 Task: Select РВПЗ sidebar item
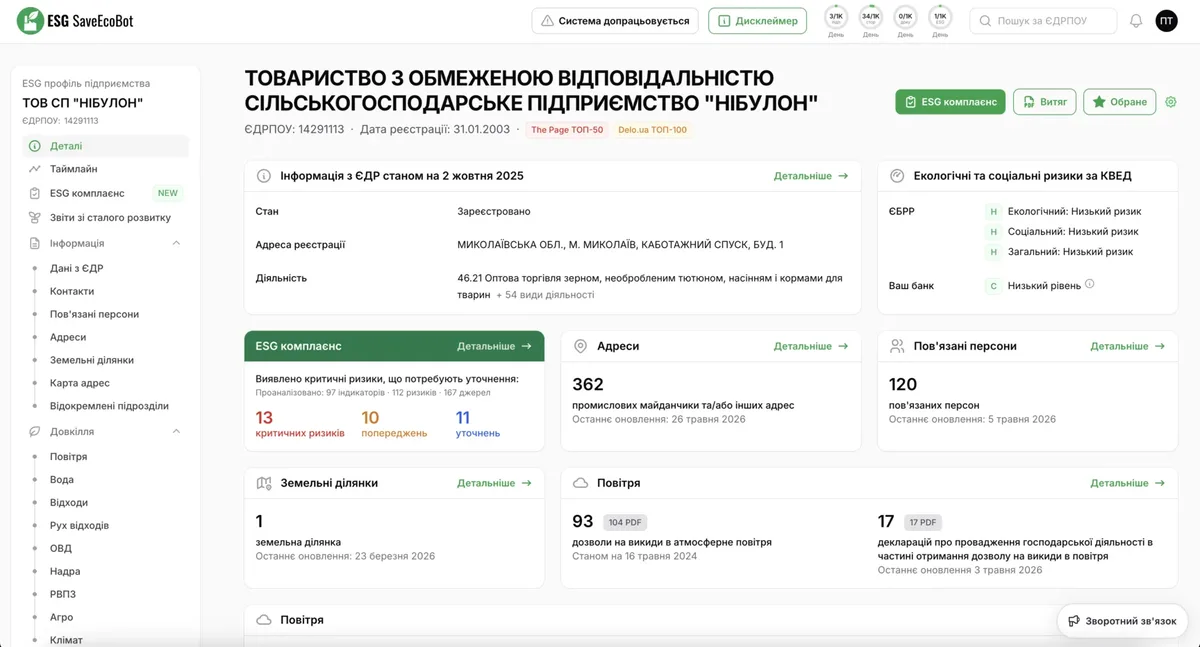[63, 595]
